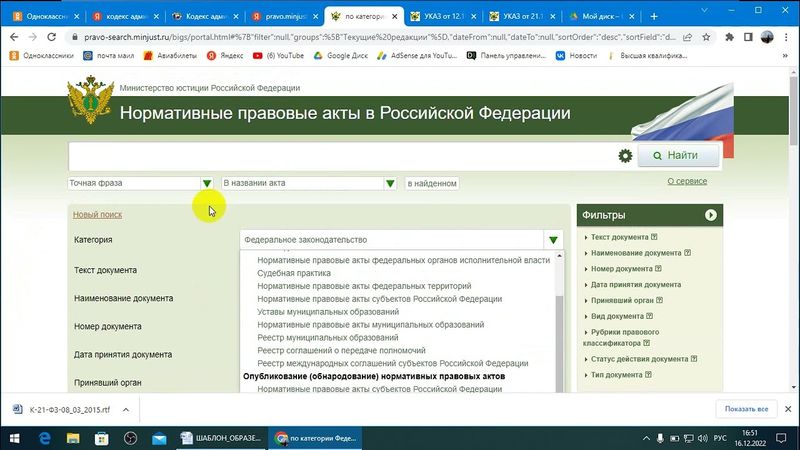The image size is (800, 450).
Task: Expand the Номер документа filter
Action: click(621, 269)
